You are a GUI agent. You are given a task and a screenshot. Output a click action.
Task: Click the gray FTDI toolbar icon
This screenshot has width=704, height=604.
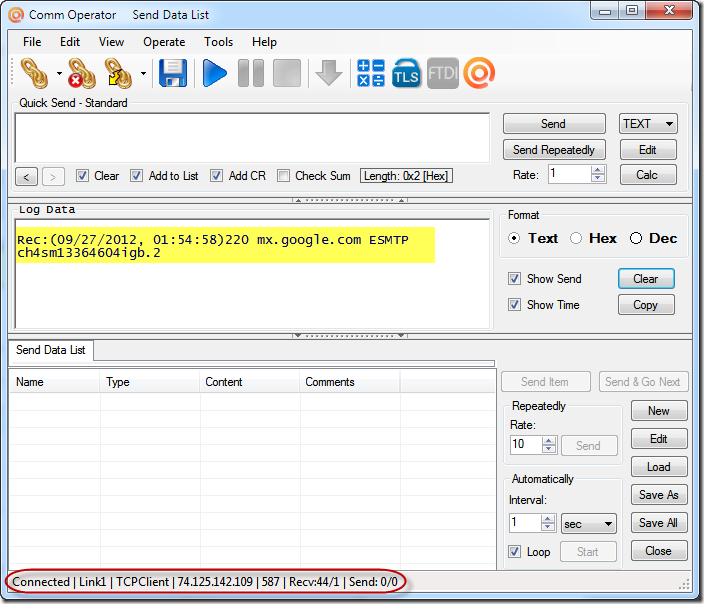[442, 73]
